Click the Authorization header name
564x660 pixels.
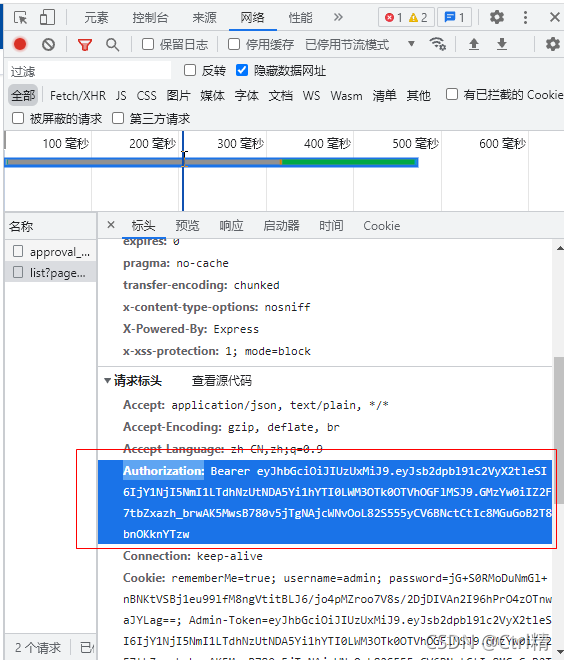(x=163, y=471)
